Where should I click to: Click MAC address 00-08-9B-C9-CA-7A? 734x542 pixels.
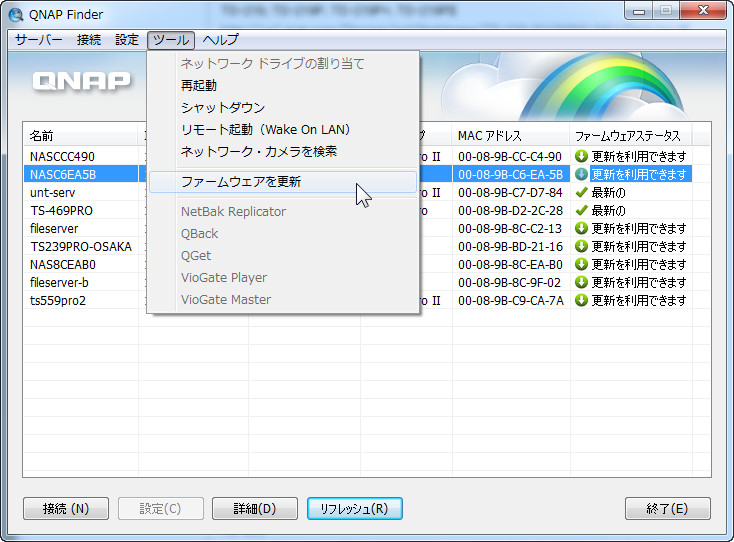tap(511, 300)
